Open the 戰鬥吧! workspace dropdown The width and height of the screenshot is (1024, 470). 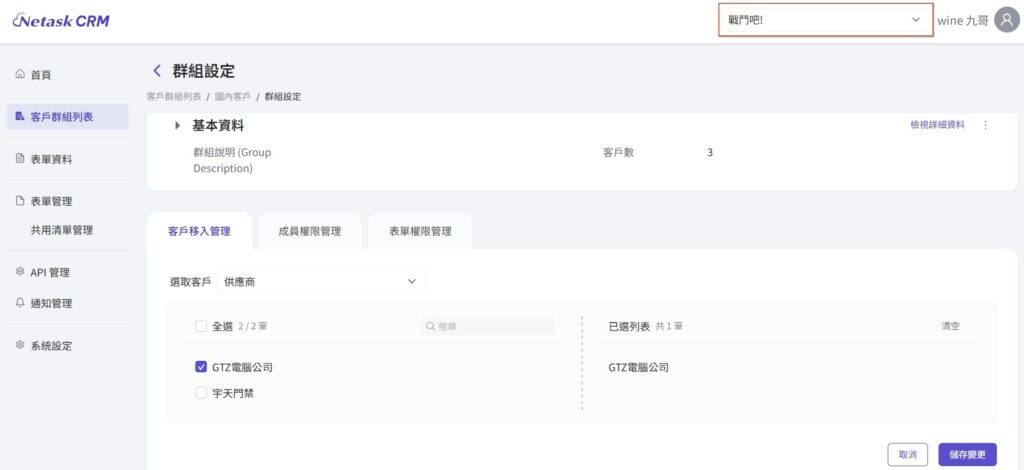[825, 20]
